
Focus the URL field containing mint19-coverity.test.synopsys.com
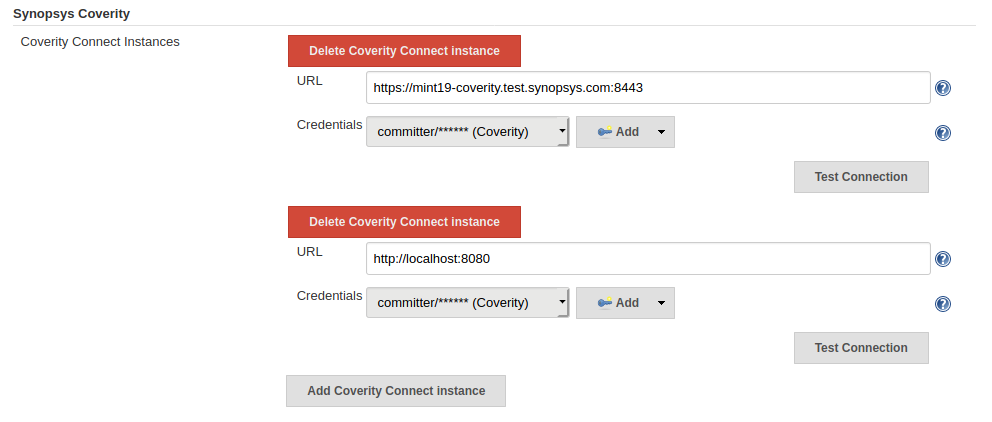click(648, 87)
